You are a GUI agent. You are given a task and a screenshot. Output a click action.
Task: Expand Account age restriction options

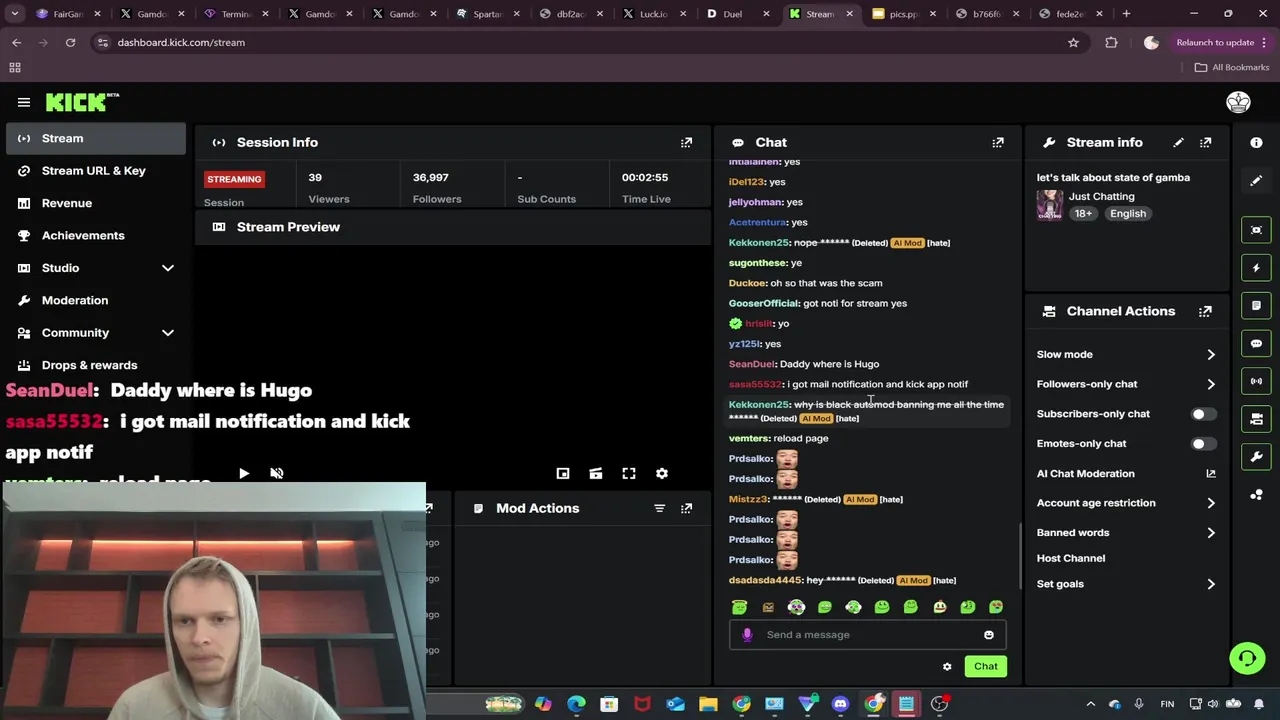coord(1210,503)
